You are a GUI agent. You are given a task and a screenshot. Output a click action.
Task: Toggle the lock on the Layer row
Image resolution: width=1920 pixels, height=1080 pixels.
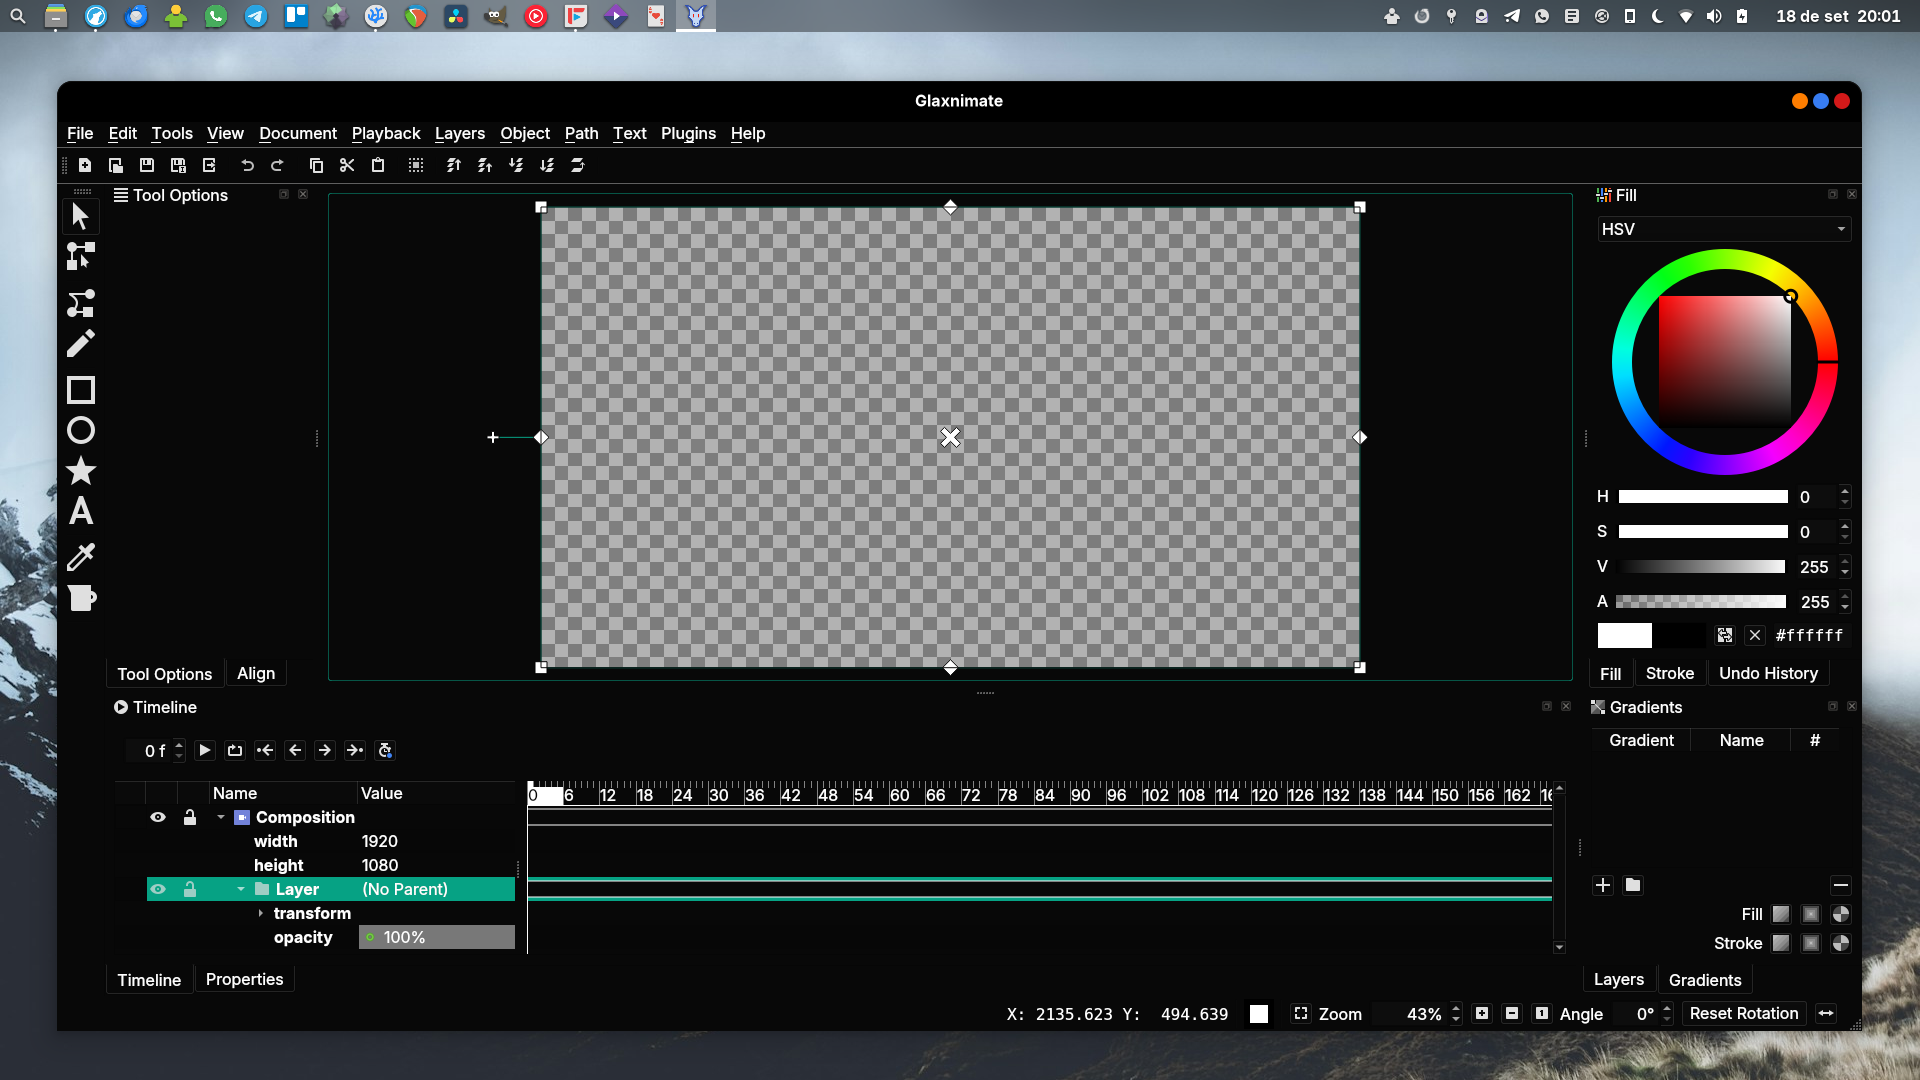[190, 889]
